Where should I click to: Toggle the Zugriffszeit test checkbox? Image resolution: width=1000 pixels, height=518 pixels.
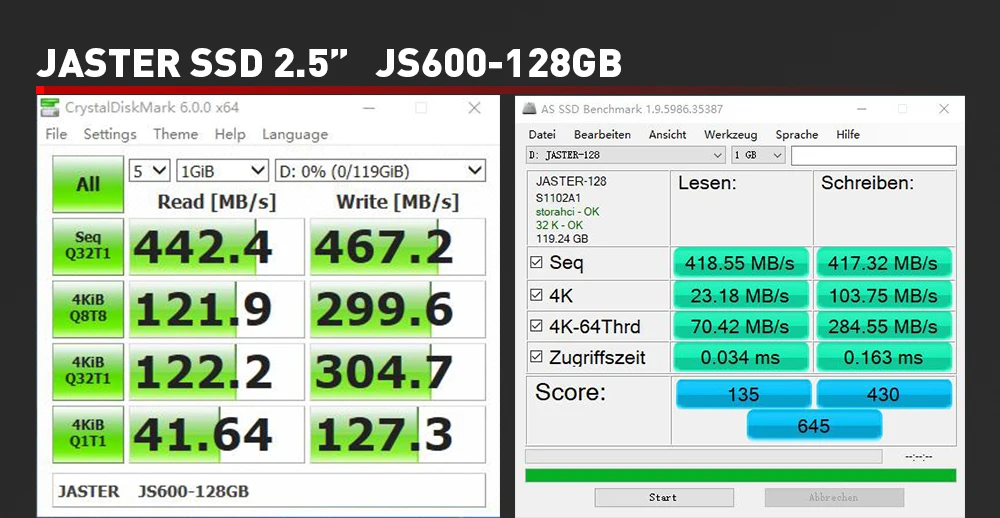click(536, 357)
